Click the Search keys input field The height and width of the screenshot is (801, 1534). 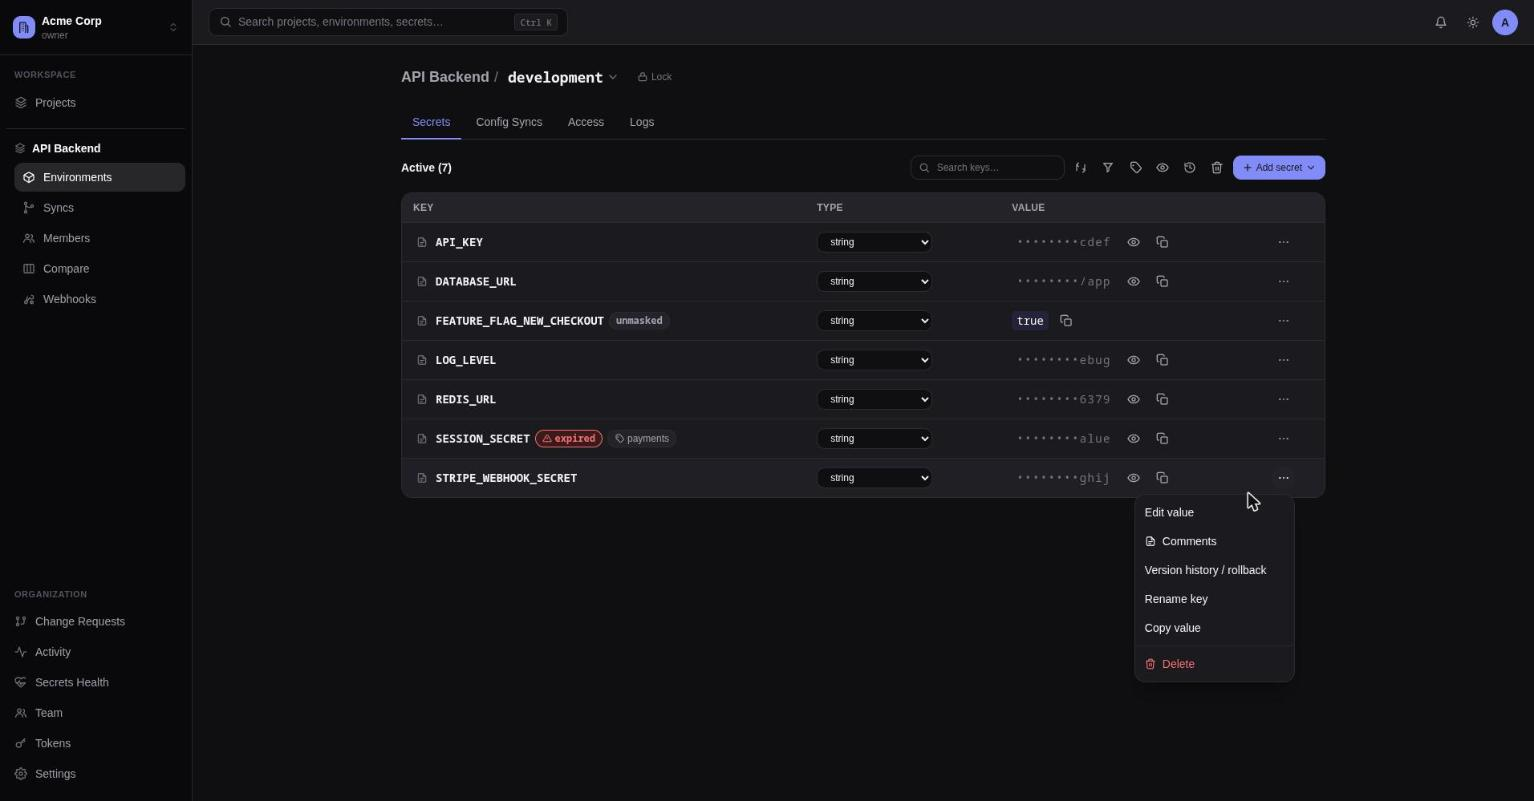pos(987,168)
